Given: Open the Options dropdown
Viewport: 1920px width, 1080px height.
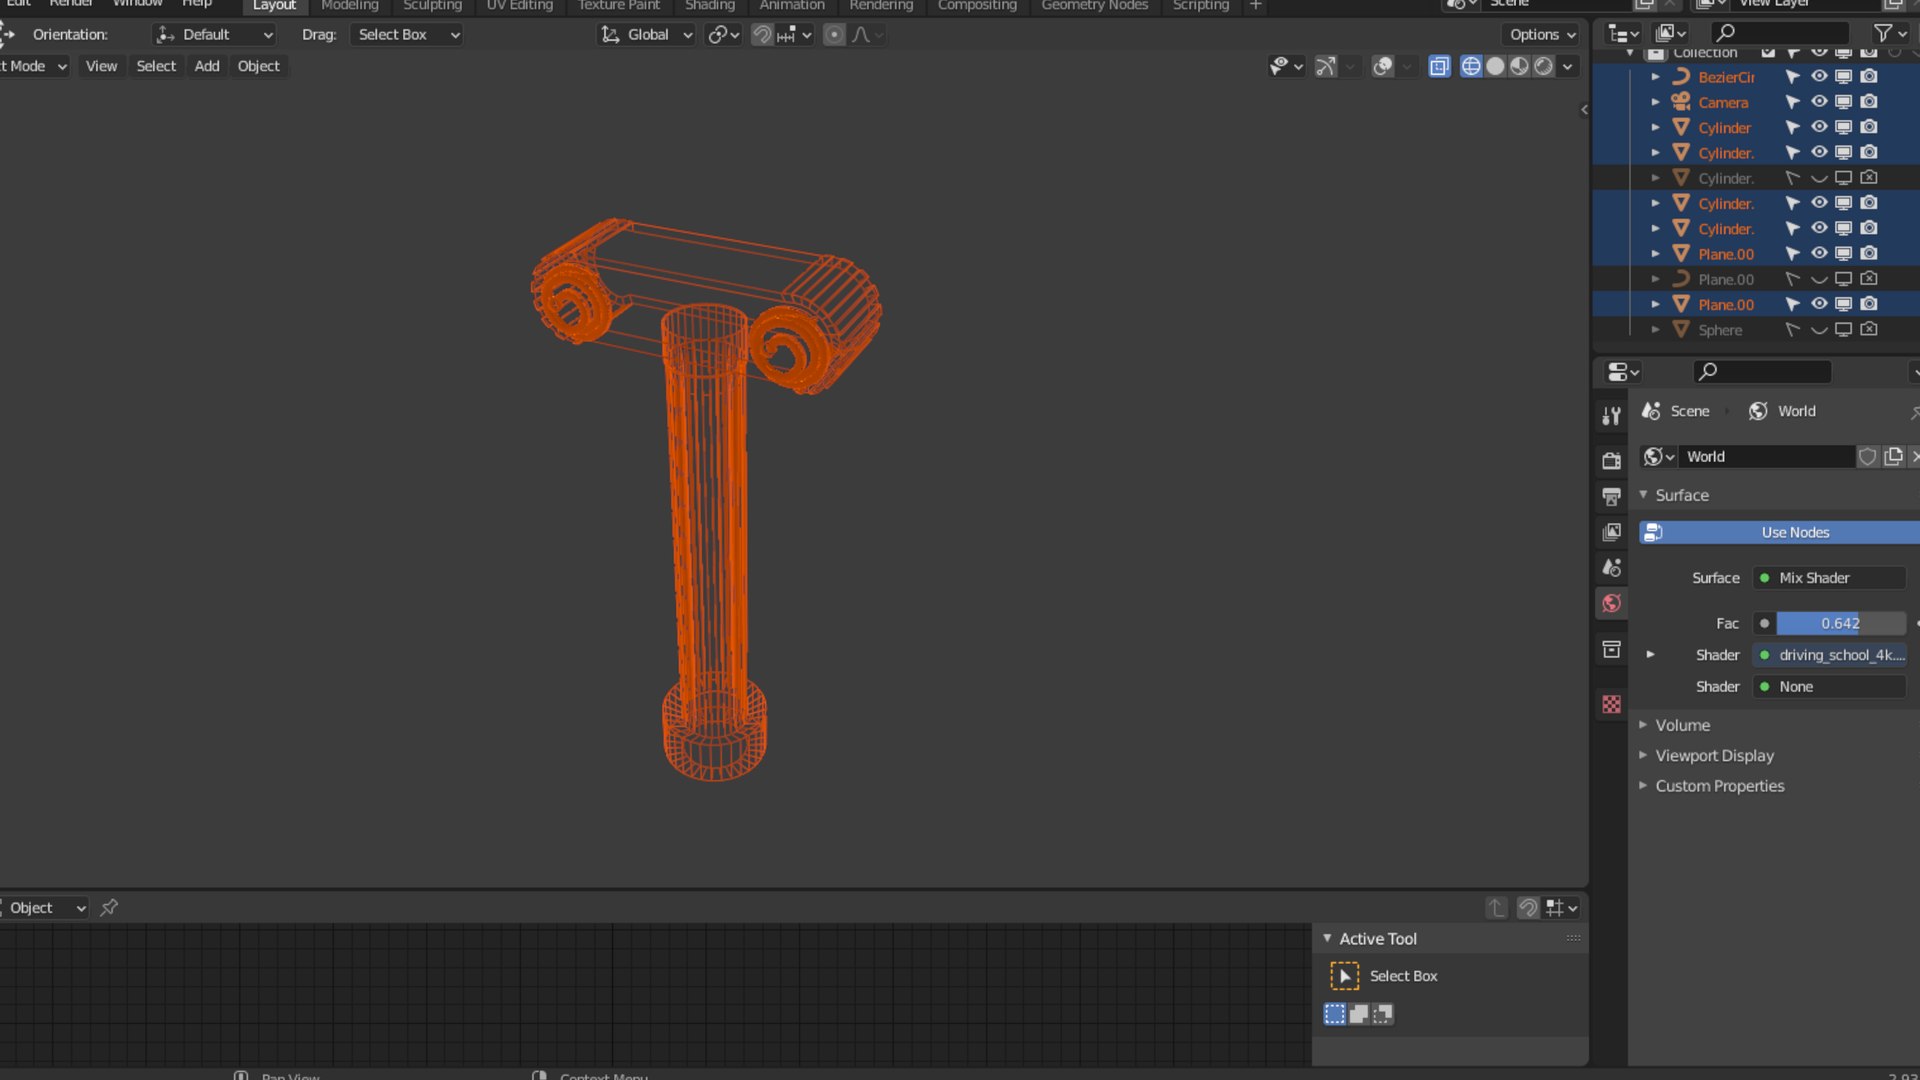Looking at the screenshot, I should [x=1541, y=35].
